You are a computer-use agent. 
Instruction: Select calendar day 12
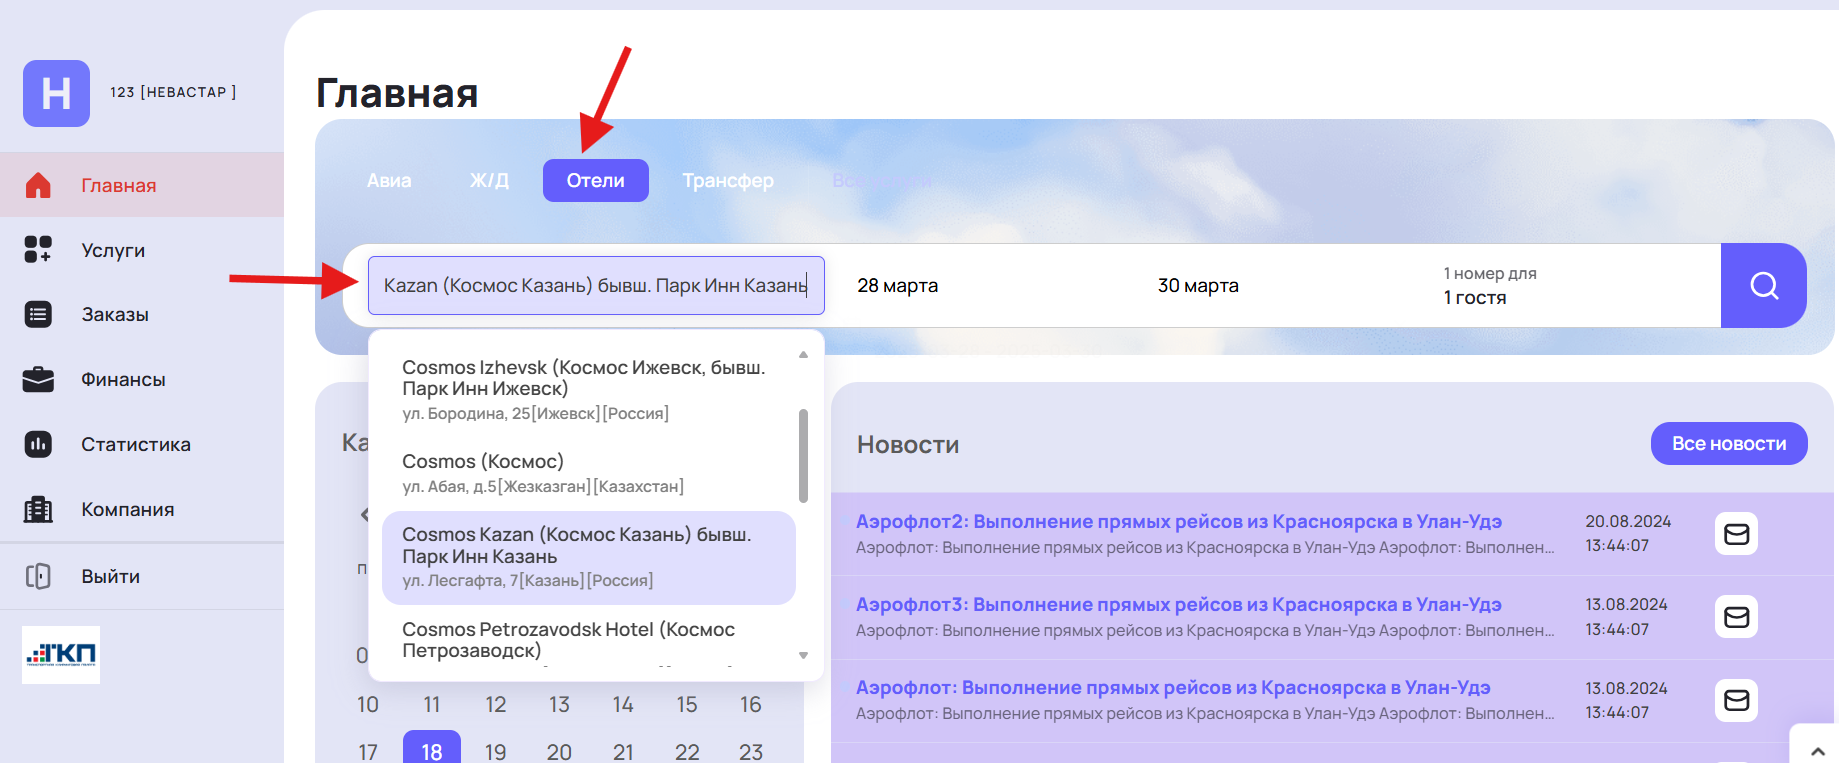496,704
